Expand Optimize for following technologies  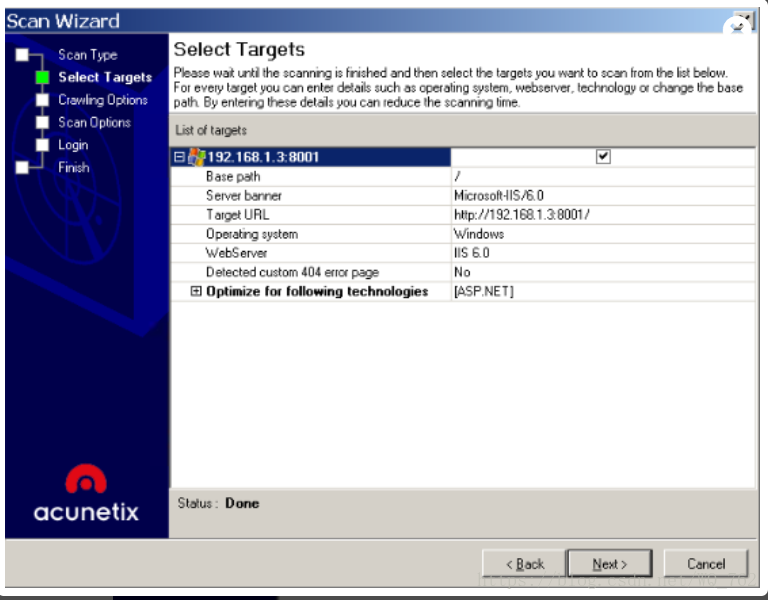pos(195,291)
